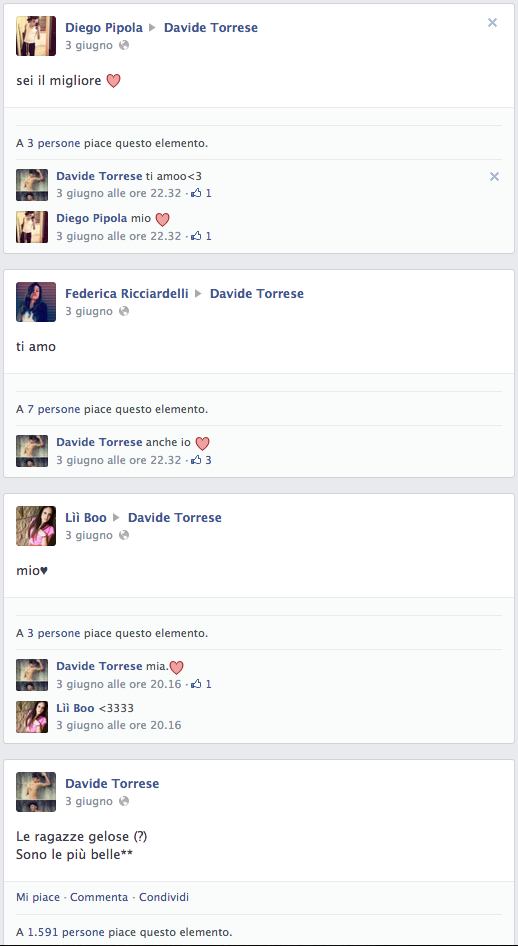Viewport: 518px width, 946px height.
Task: Open Federica Ricciardelli's profile name link
Action: [127, 294]
